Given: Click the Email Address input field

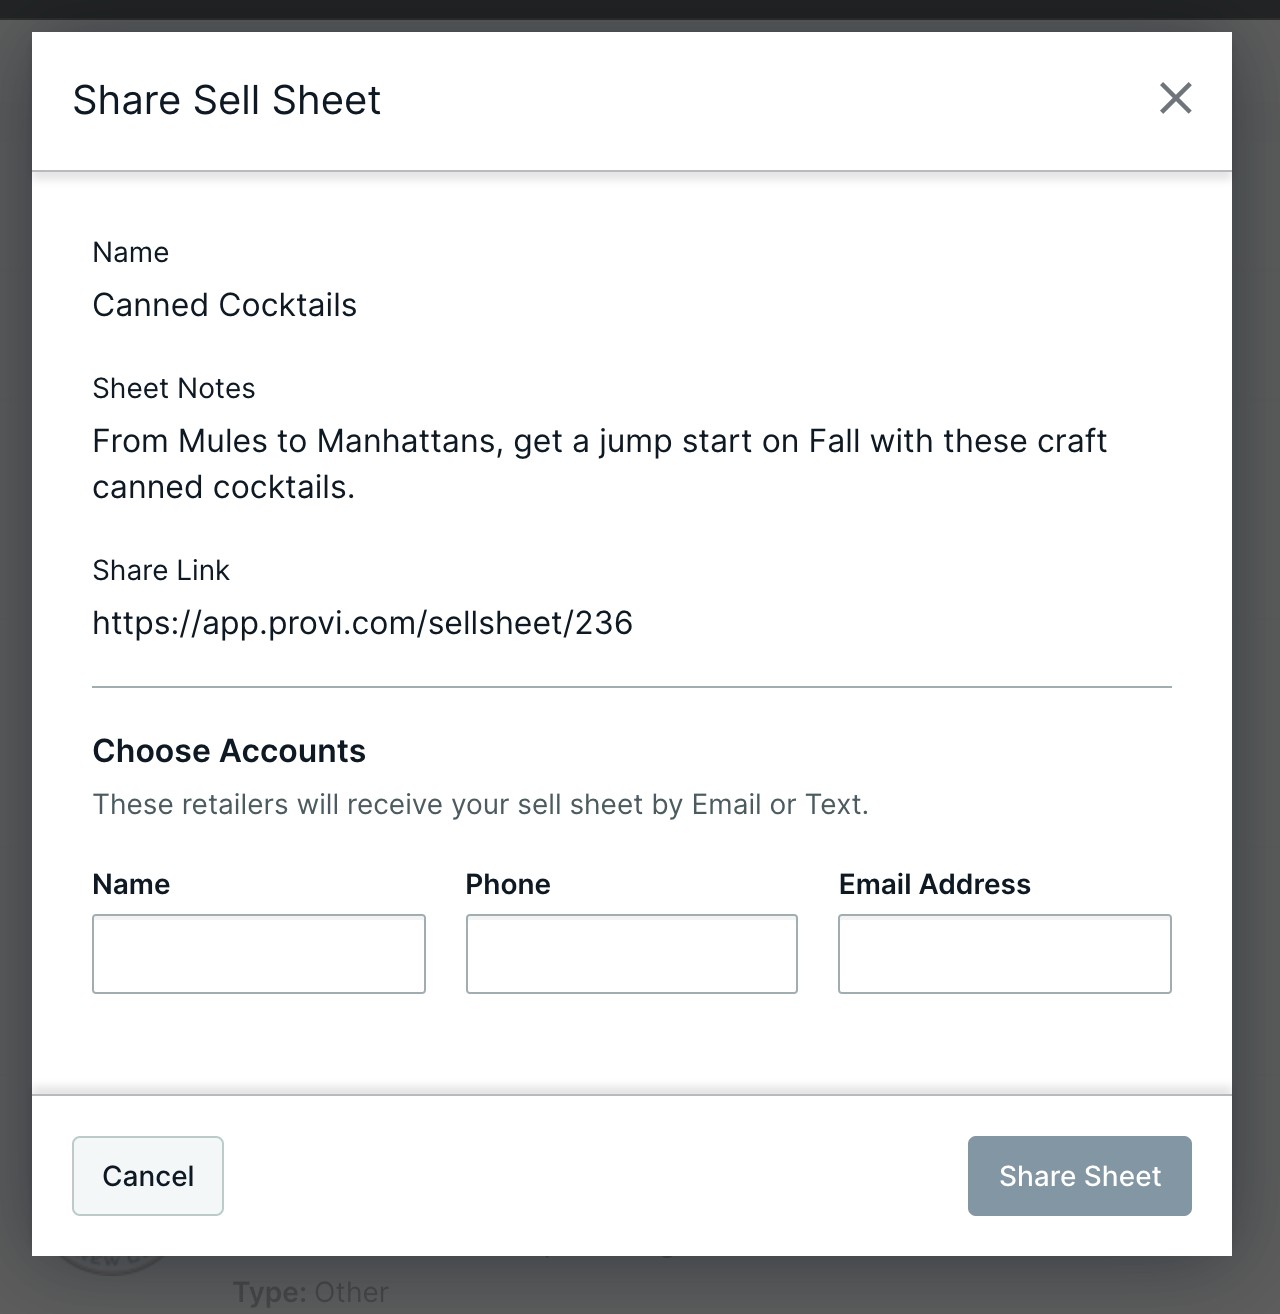Looking at the screenshot, I should click(x=1005, y=953).
